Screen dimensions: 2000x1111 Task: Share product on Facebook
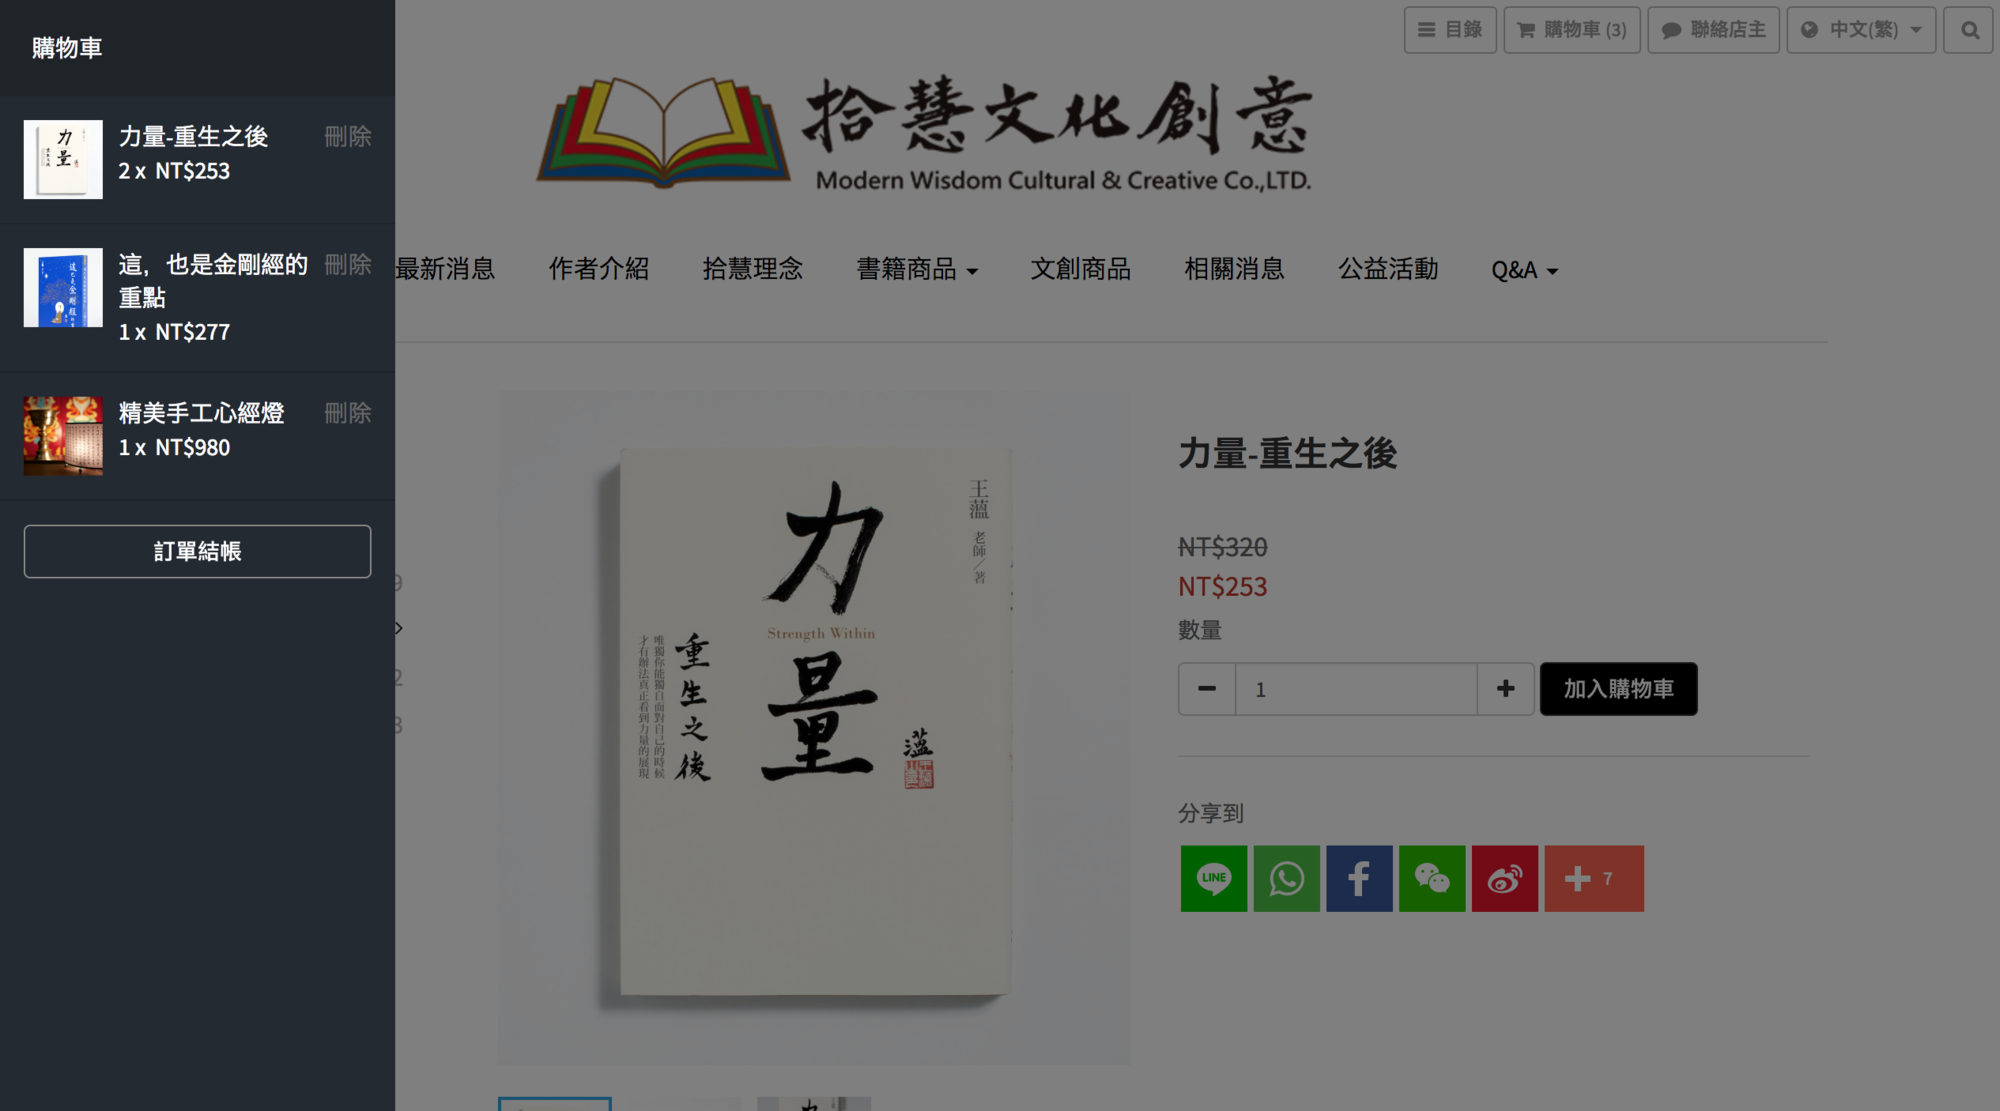tap(1359, 878)
